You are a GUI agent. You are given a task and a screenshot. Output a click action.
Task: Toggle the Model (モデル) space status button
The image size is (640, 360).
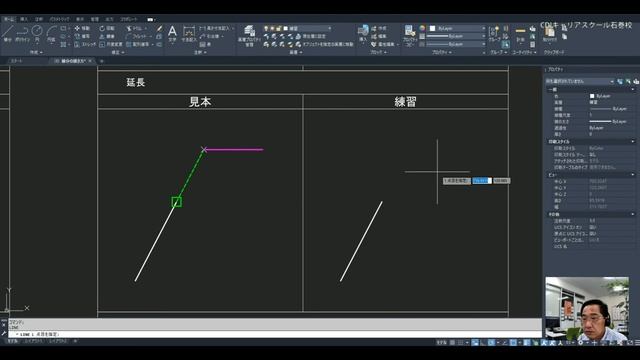coord(441,342)
